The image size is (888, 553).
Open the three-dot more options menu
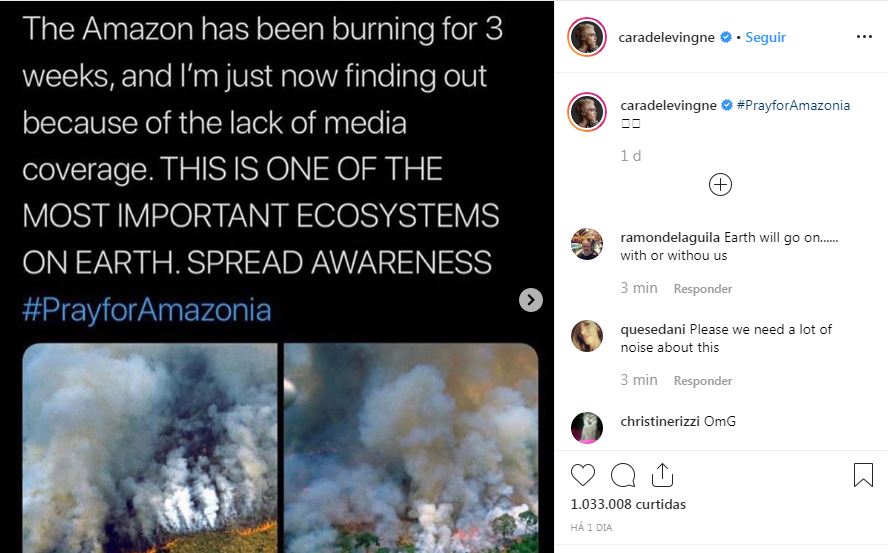pyautogui.click(x=864, y=37)
